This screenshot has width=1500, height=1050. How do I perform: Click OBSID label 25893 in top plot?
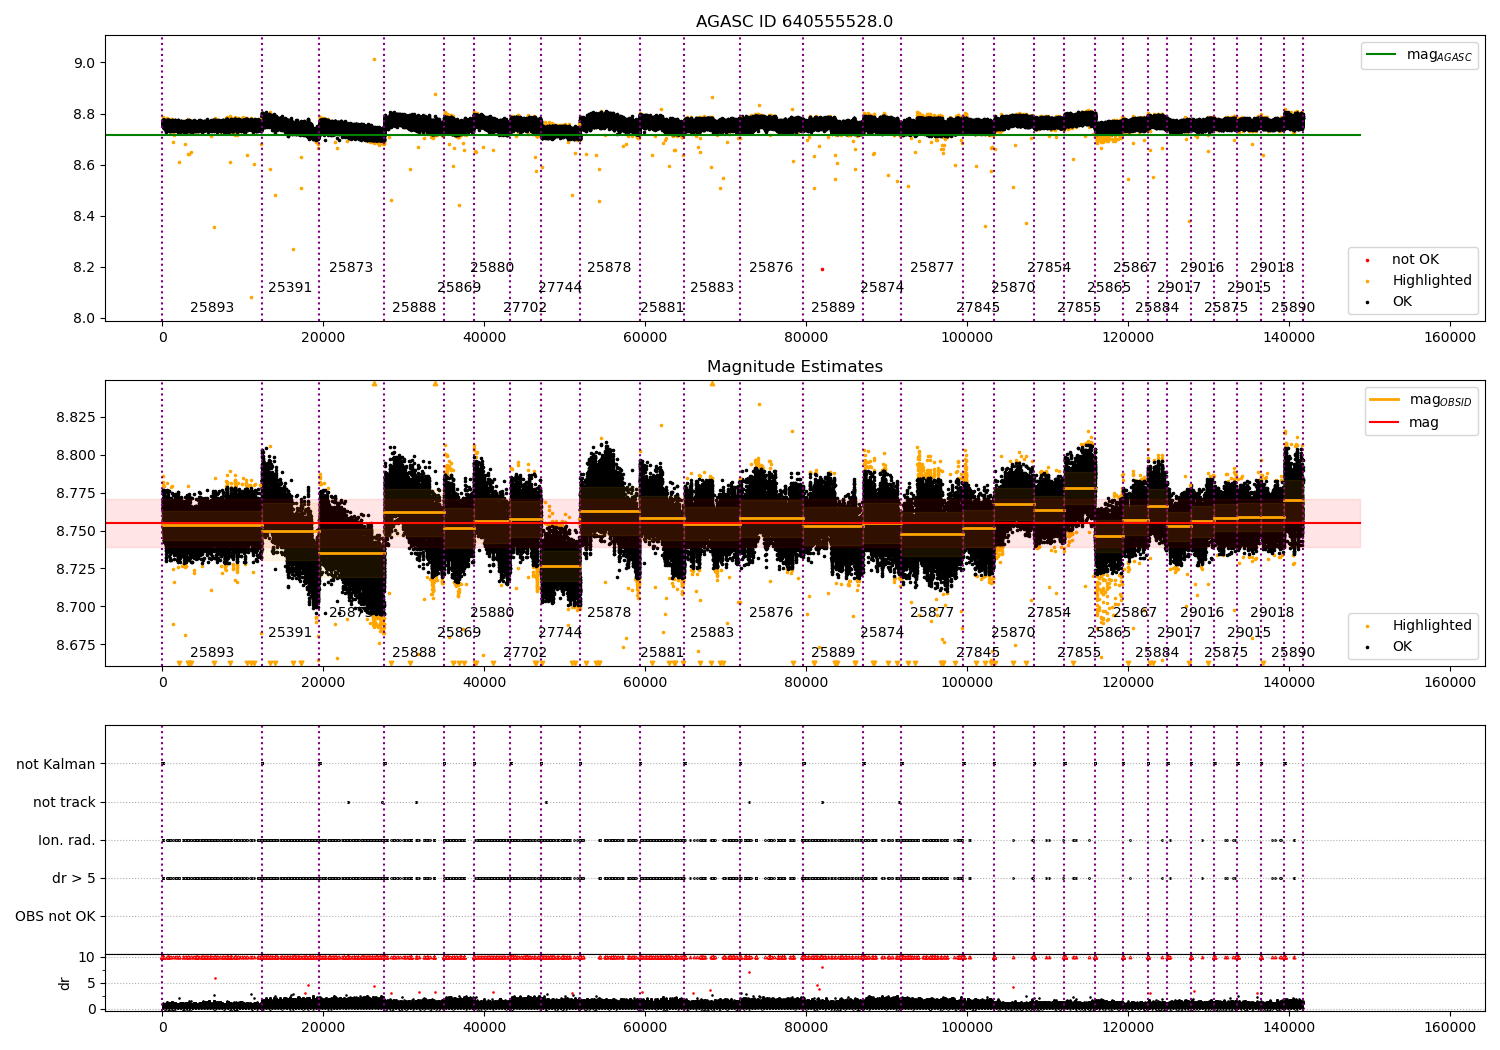tap(212, 308)
